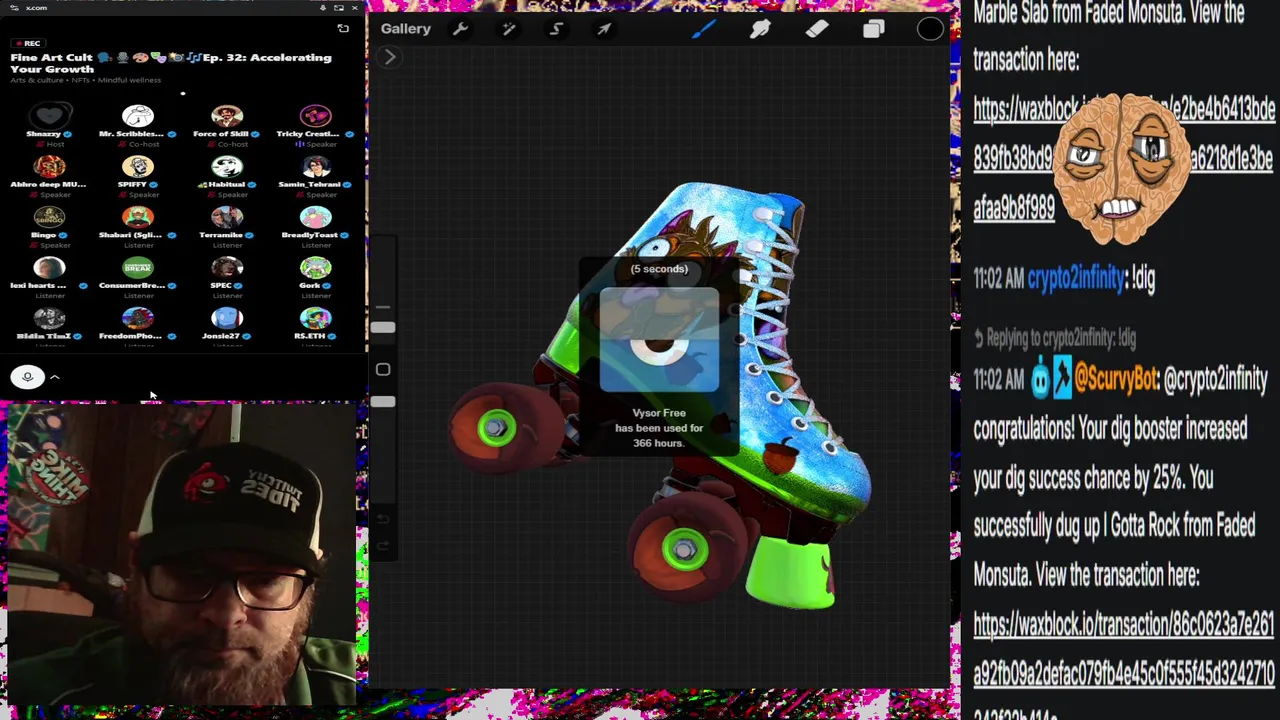Image resolution: width=1280 pixels, height=720 pixels.
Task: Open the upper waxblock transaction link
Action: click(1124, 158)
